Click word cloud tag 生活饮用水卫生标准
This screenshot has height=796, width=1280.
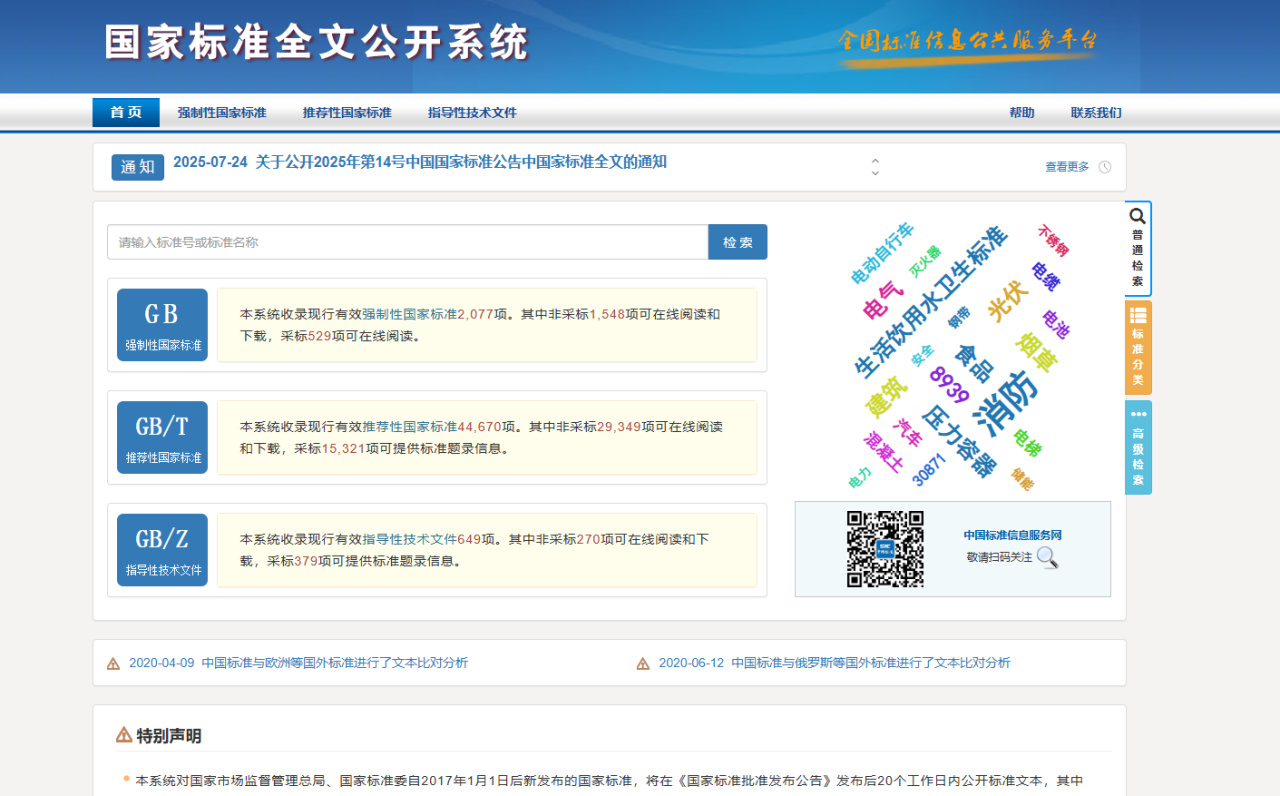pyautogui.click(x=929, y=303)
